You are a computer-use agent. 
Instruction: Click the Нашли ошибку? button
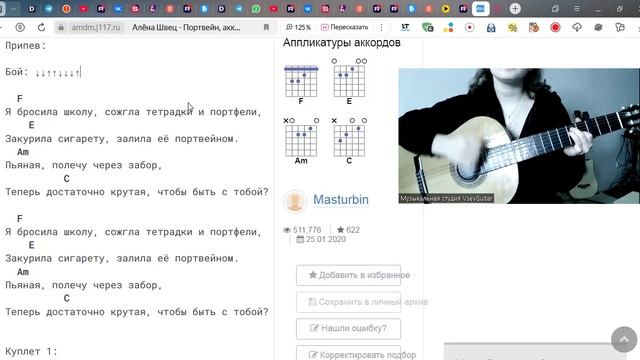coord(349,329)
